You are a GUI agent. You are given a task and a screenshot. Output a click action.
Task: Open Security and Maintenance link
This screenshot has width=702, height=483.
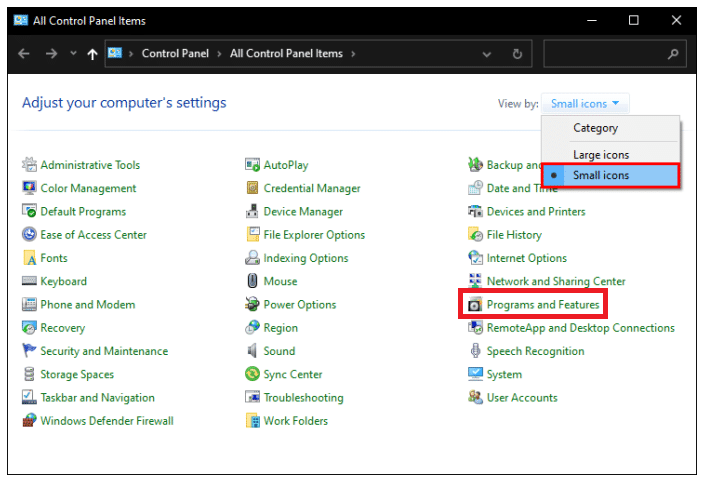(104, 351)
